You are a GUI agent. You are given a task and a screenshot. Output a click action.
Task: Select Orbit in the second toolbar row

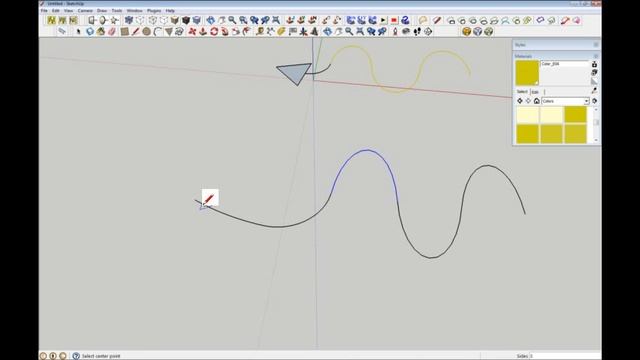[x=327, y=31]
